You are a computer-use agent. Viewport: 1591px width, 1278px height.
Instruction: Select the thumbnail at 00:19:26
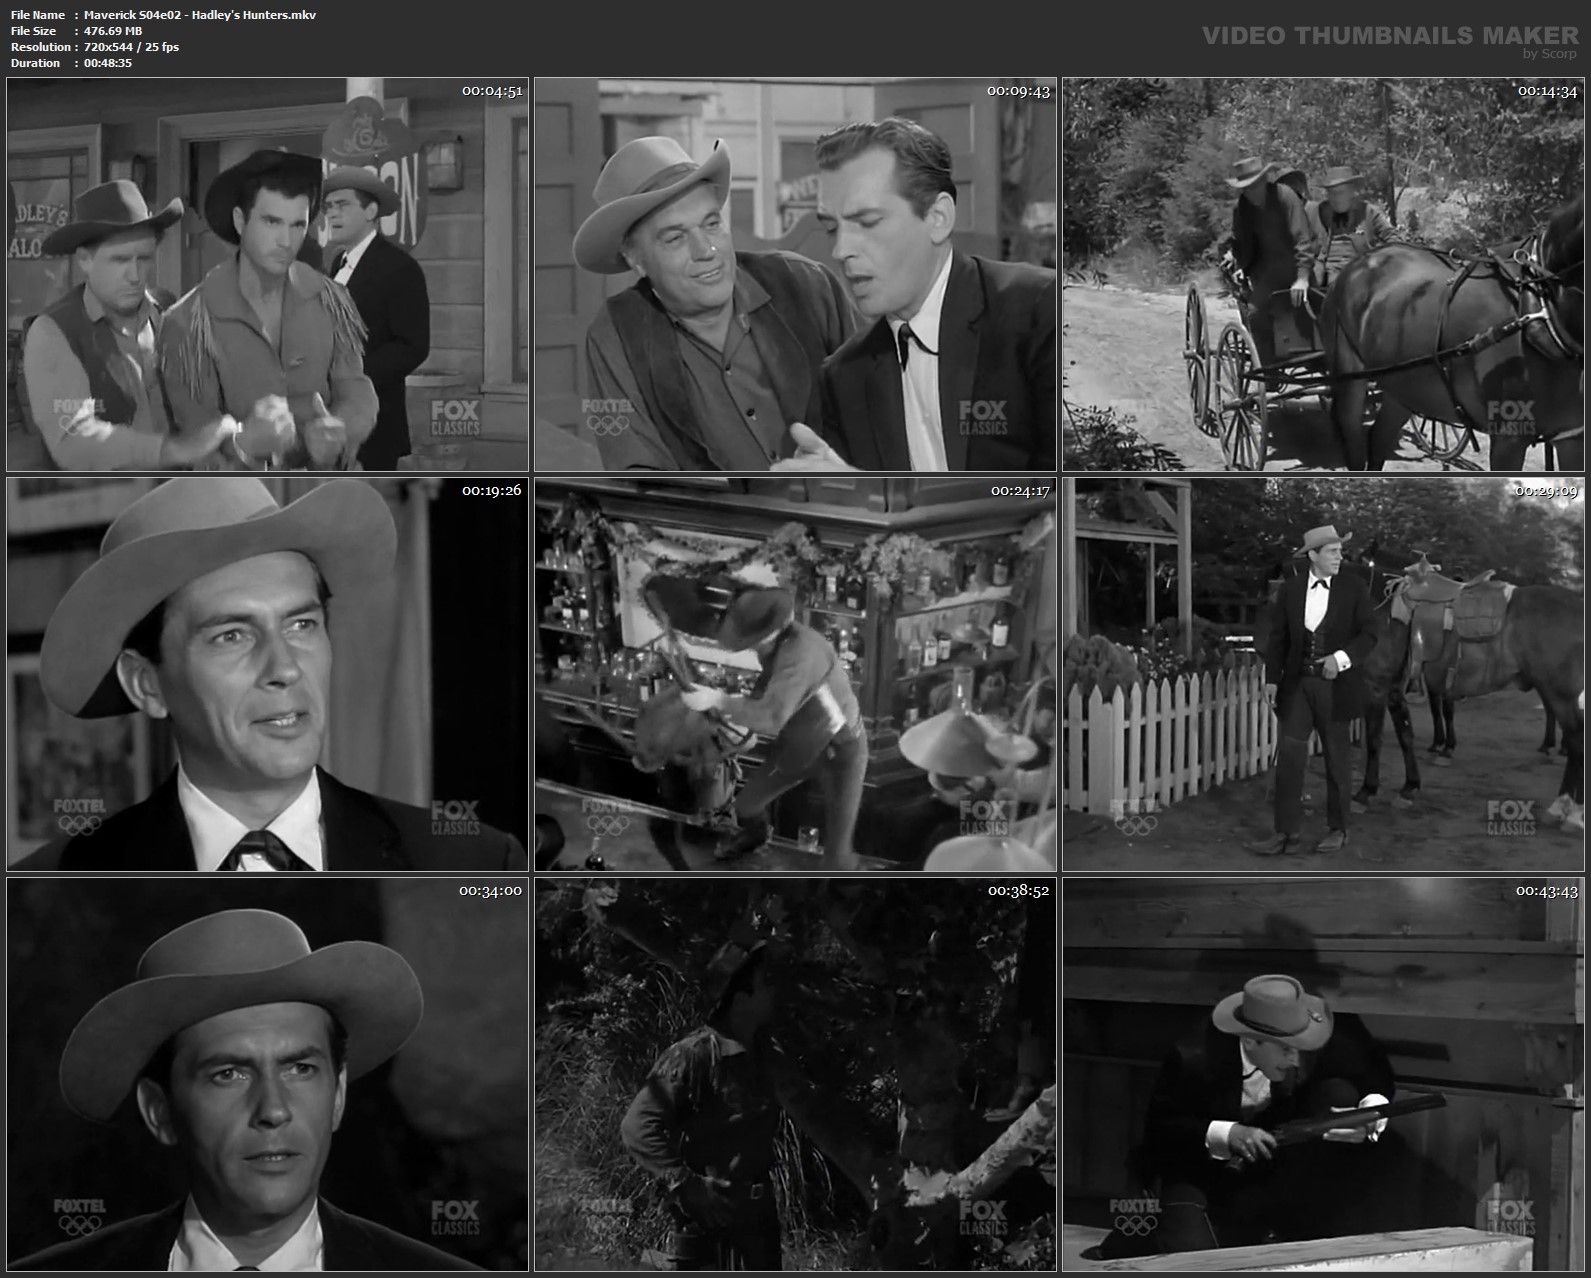pyautogui.click(x=267, y=674)
